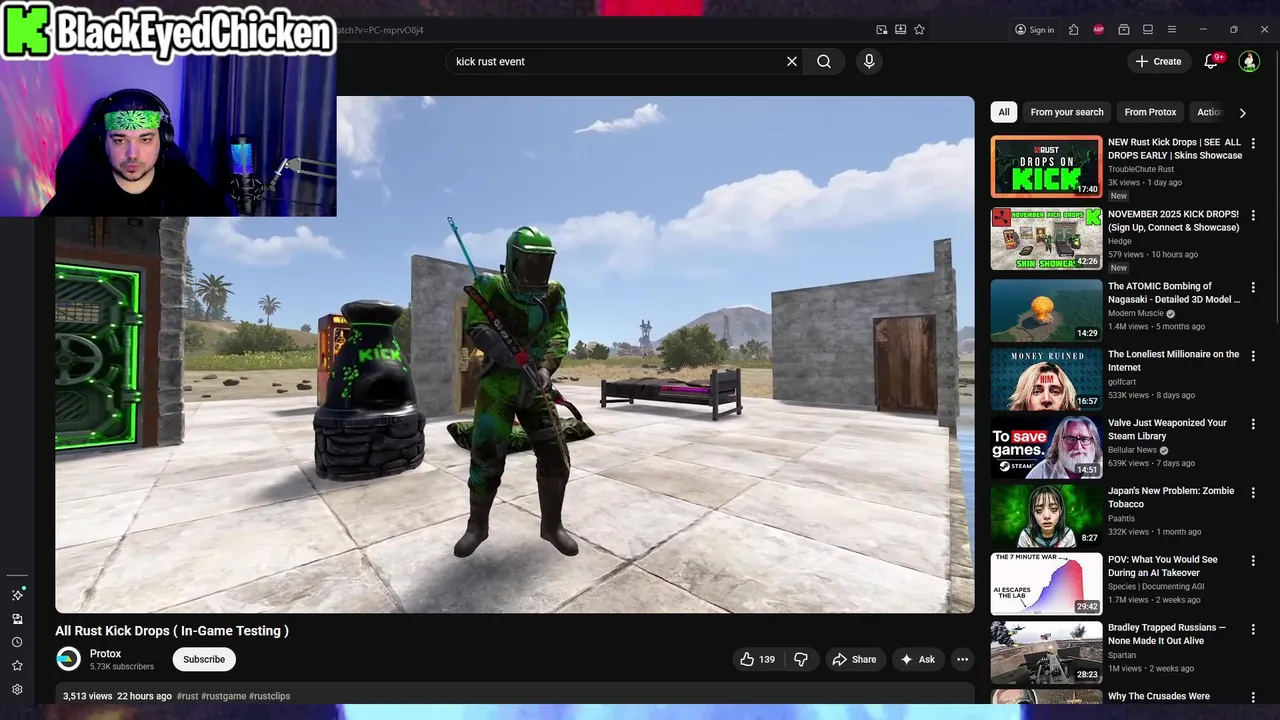Open the sparkle AI sidebar icon
The width and height of the screenshot is (1280, 720).
[17, 595]
